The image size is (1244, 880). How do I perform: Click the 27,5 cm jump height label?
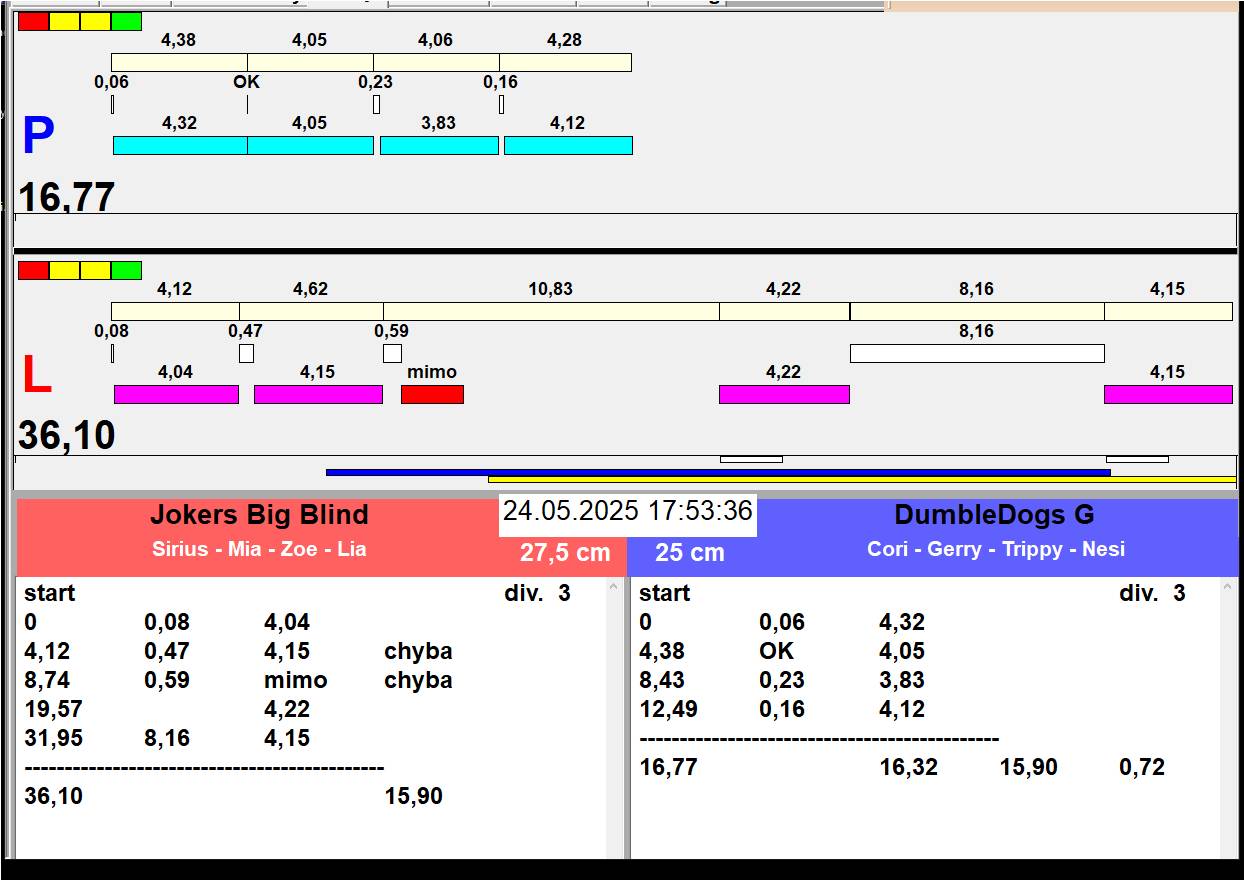[x=564, y=553]
